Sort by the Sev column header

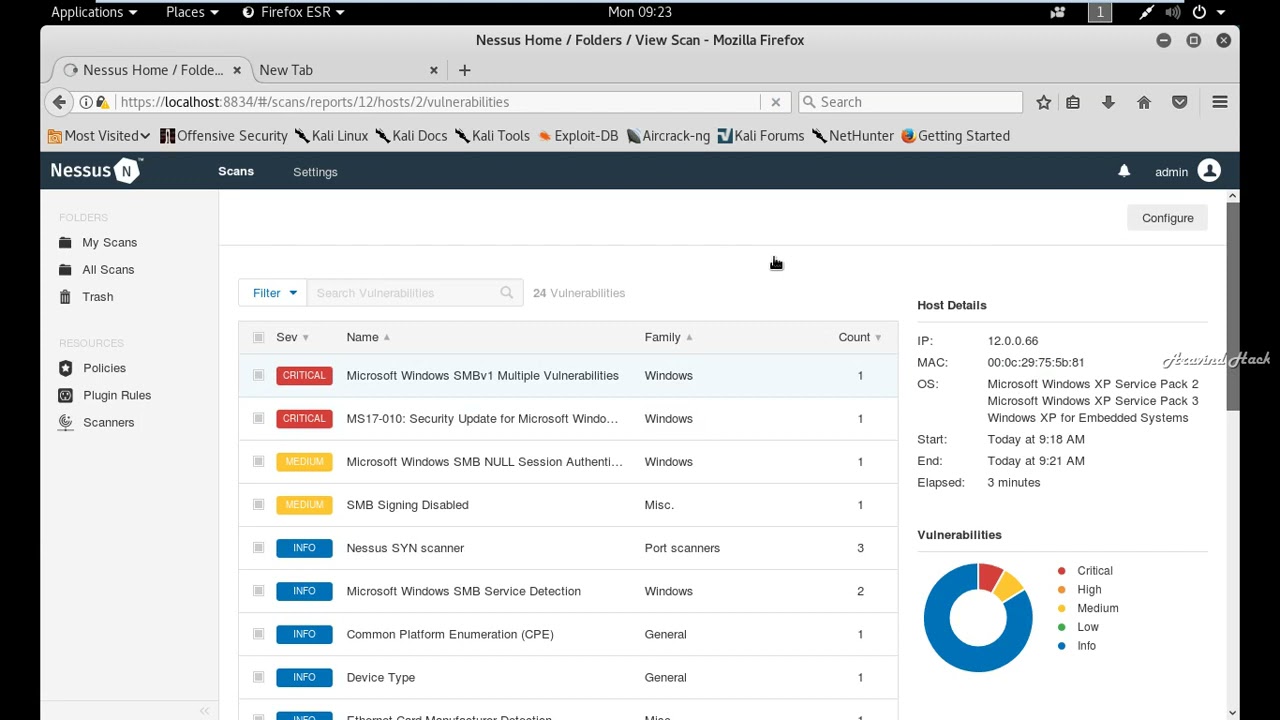(x=292, y=337)
